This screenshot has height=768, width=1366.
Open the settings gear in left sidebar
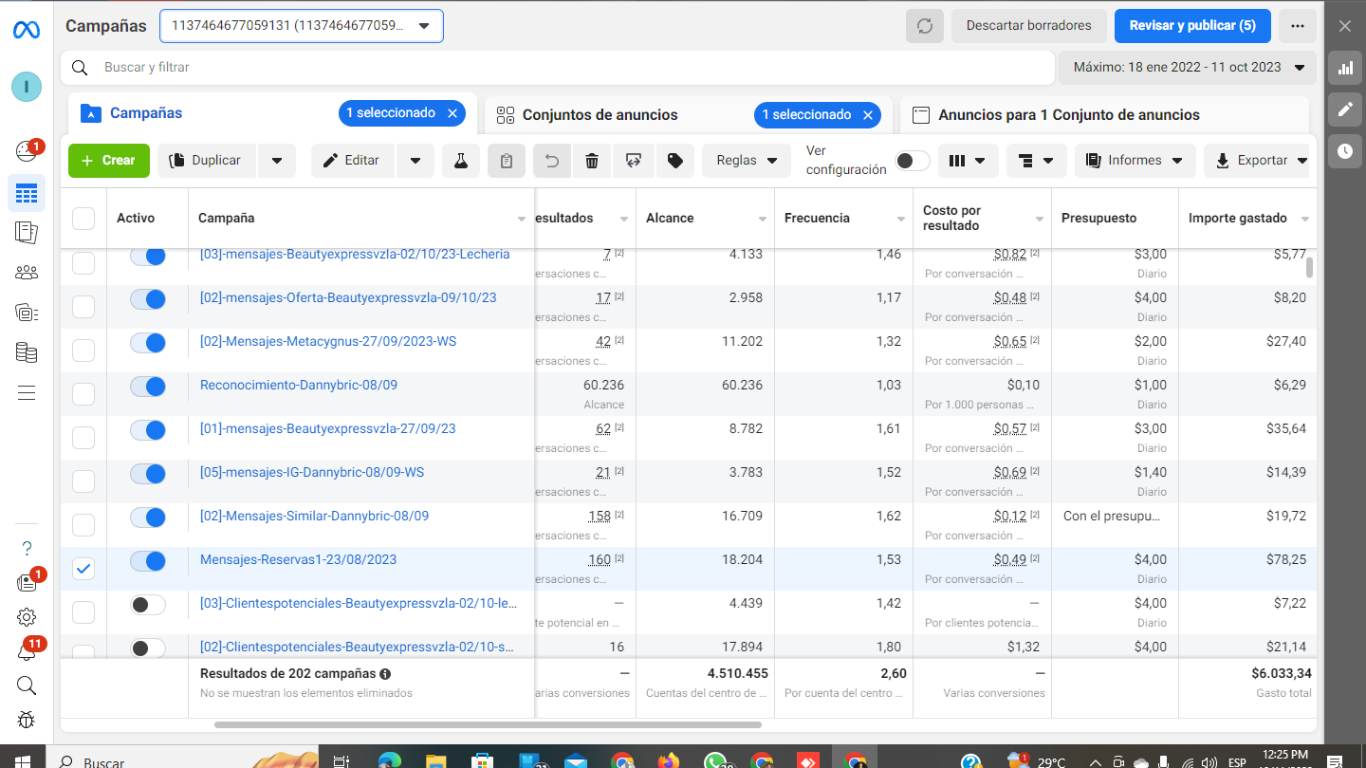[x=27, y=617]
